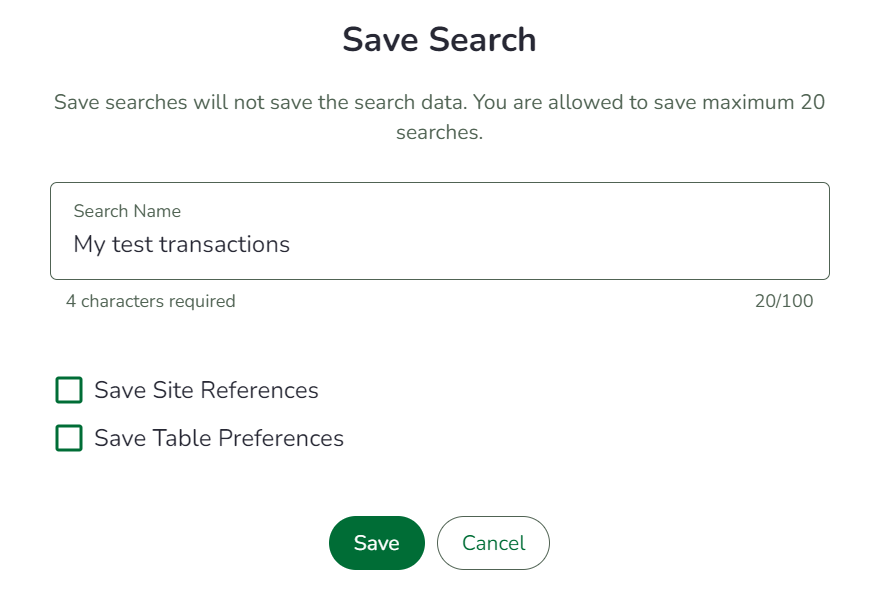The image size is (880, 591).
Task: Click the word "Search" in the dialog title
Action: [x=483, y=40]
